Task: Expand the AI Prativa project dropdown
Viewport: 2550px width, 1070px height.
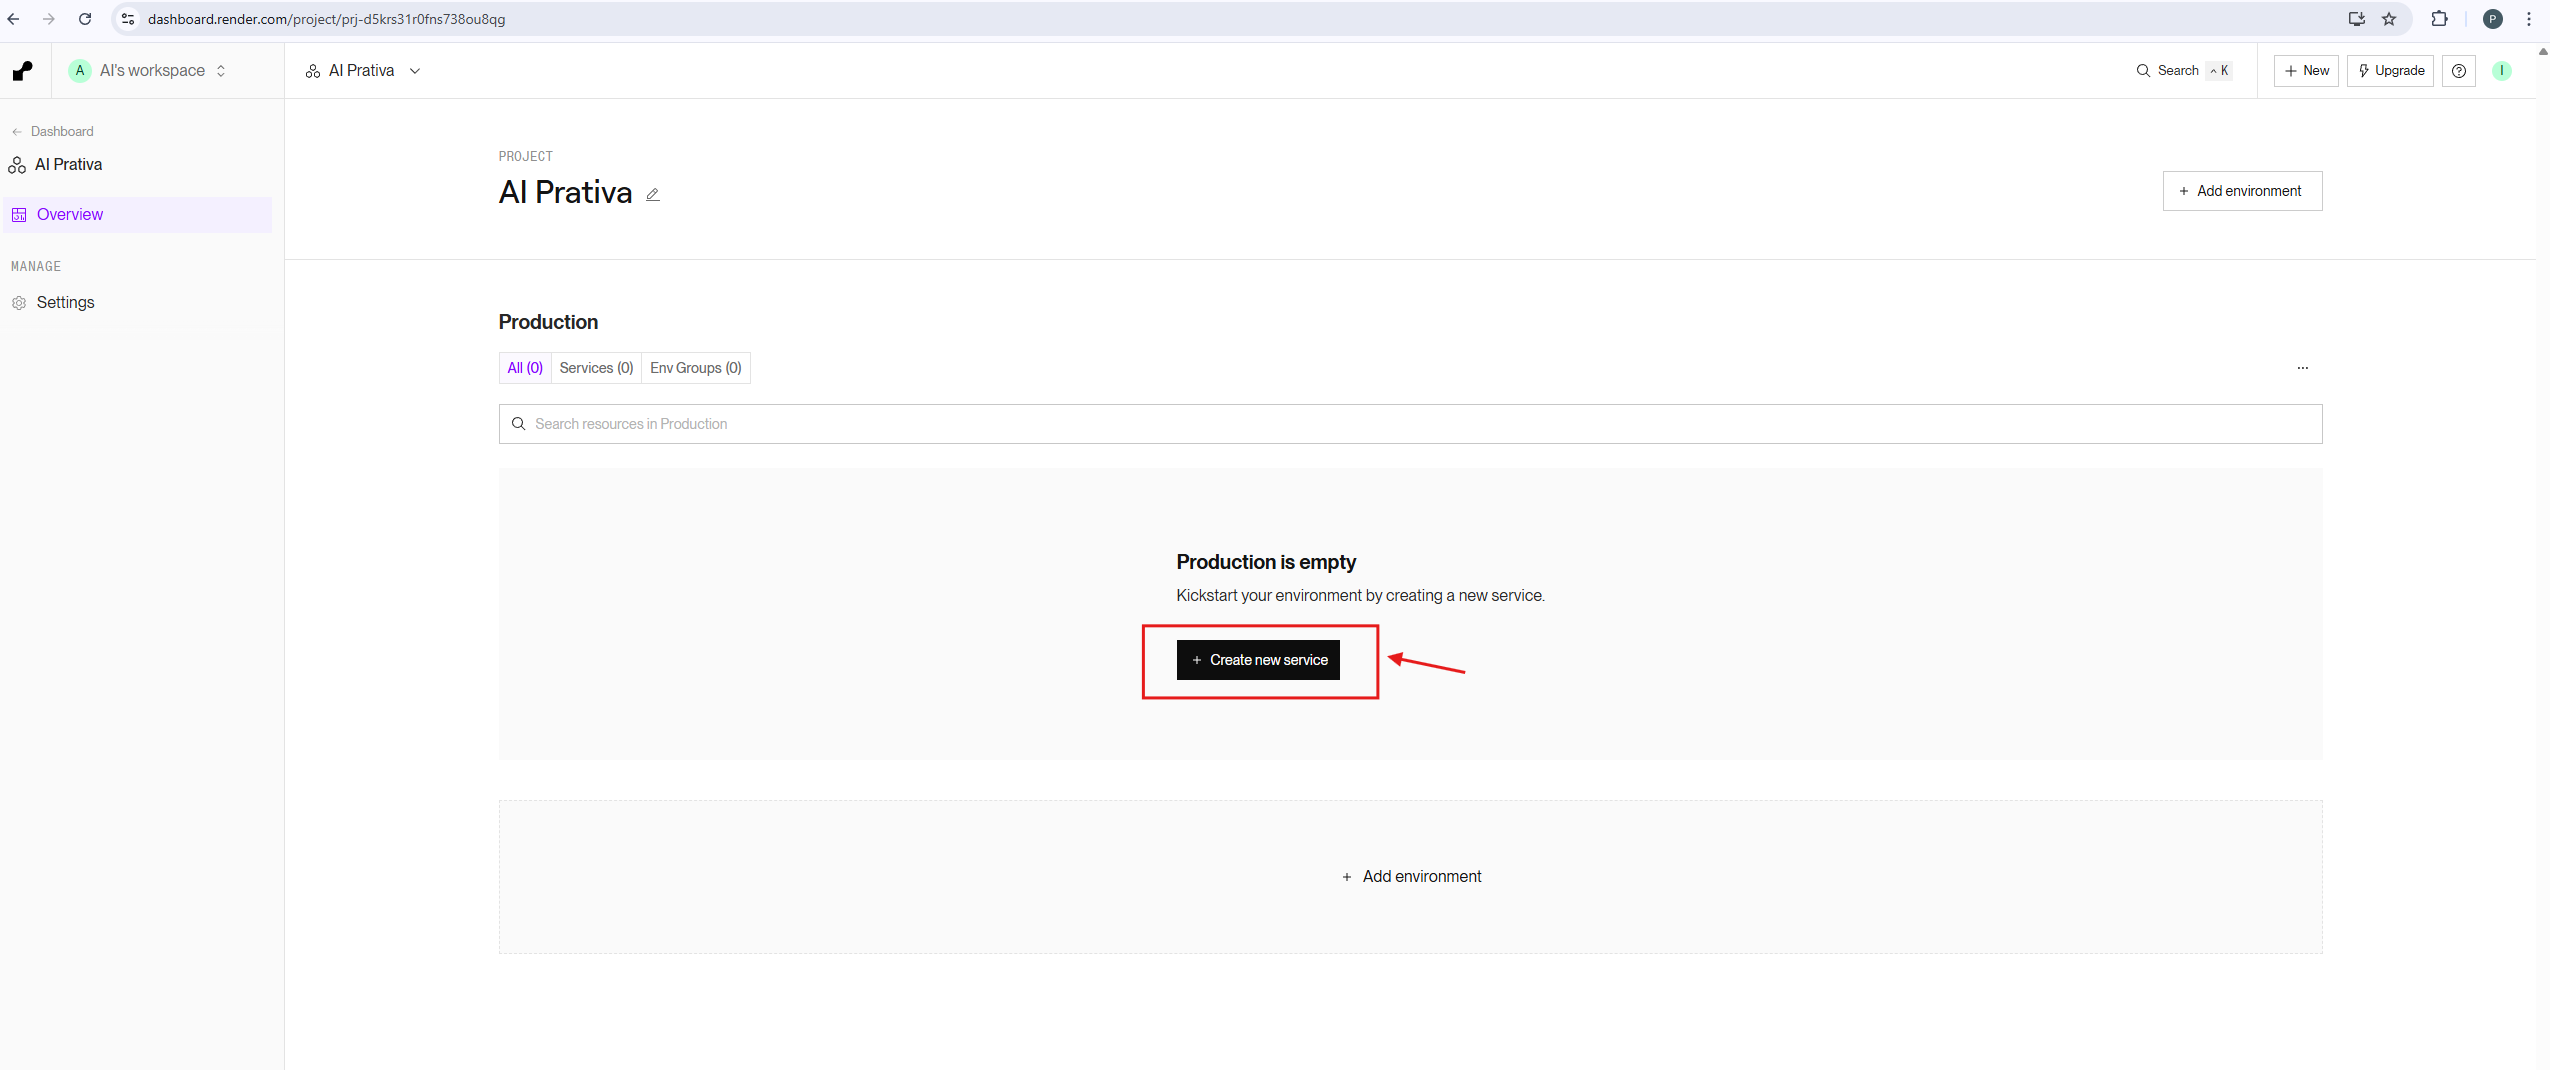Action: [x=363, y=71]
